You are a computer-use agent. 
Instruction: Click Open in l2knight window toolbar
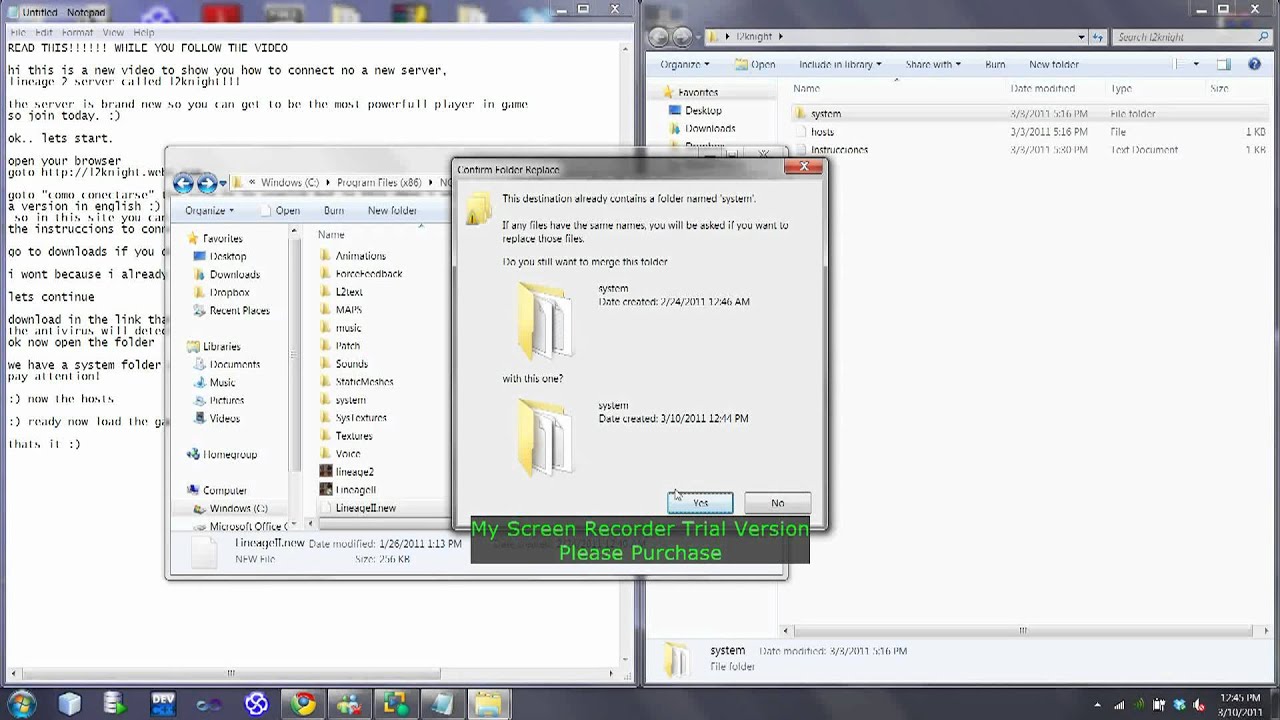(755, 64)
